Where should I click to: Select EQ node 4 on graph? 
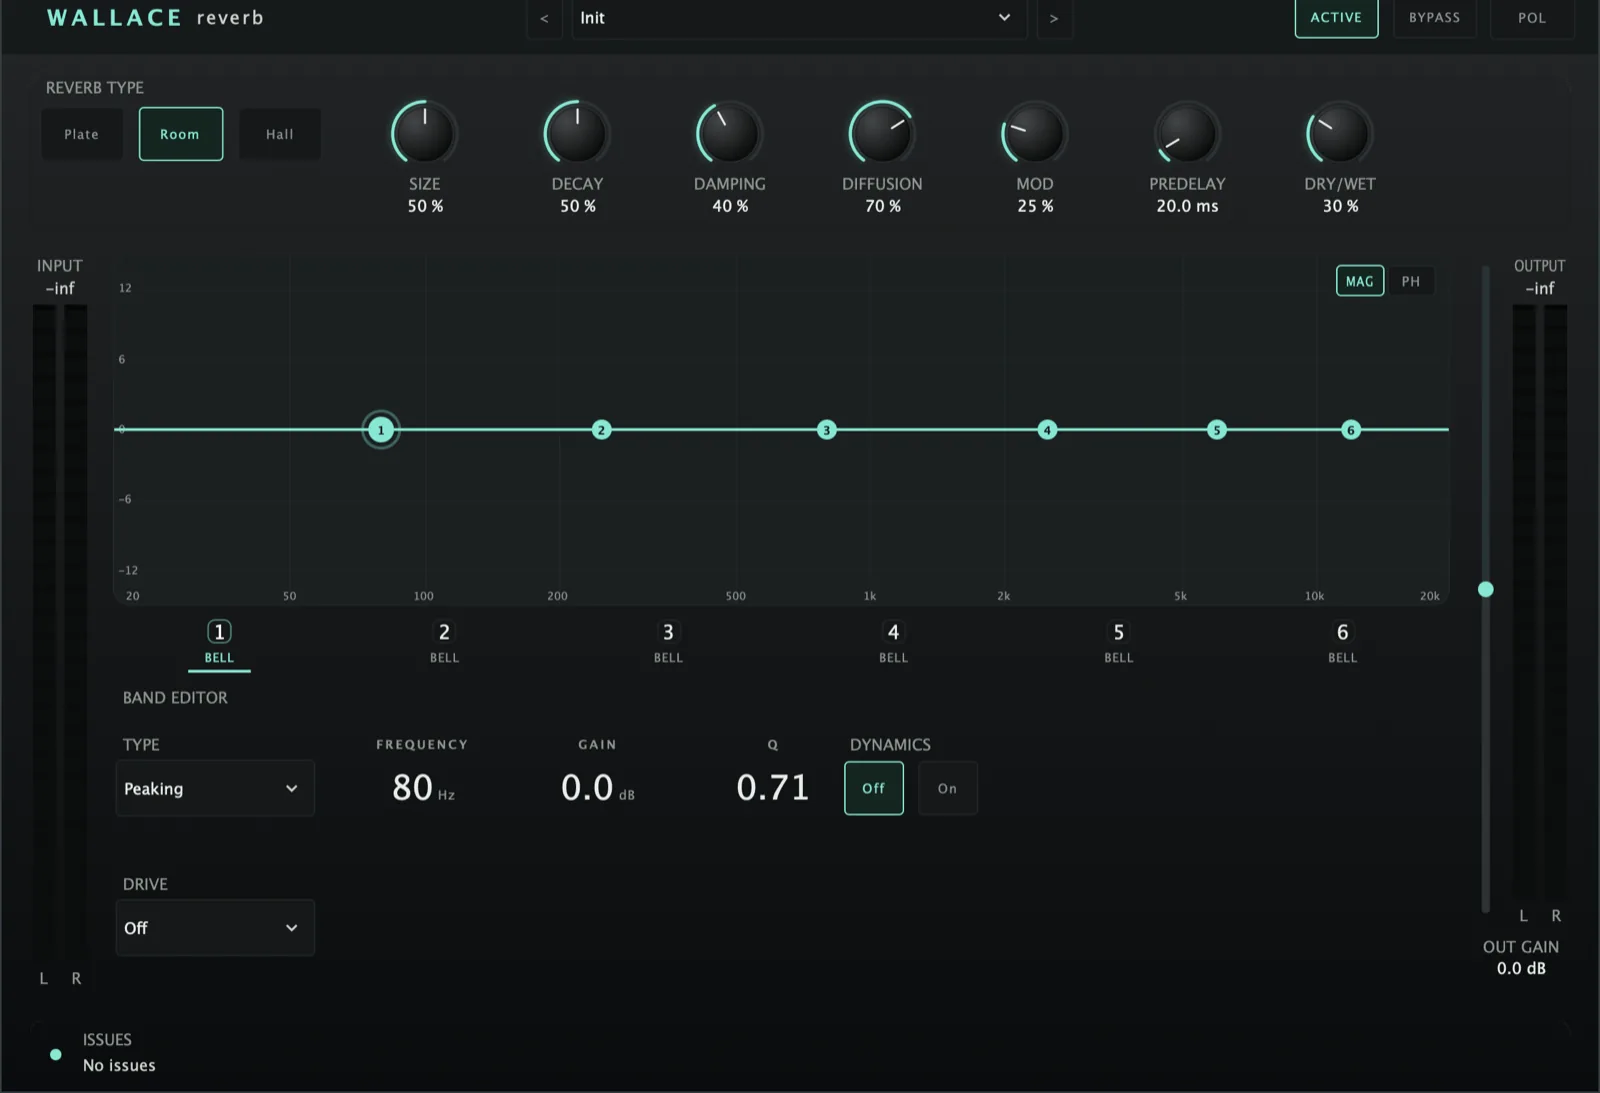click(1047, 430)
